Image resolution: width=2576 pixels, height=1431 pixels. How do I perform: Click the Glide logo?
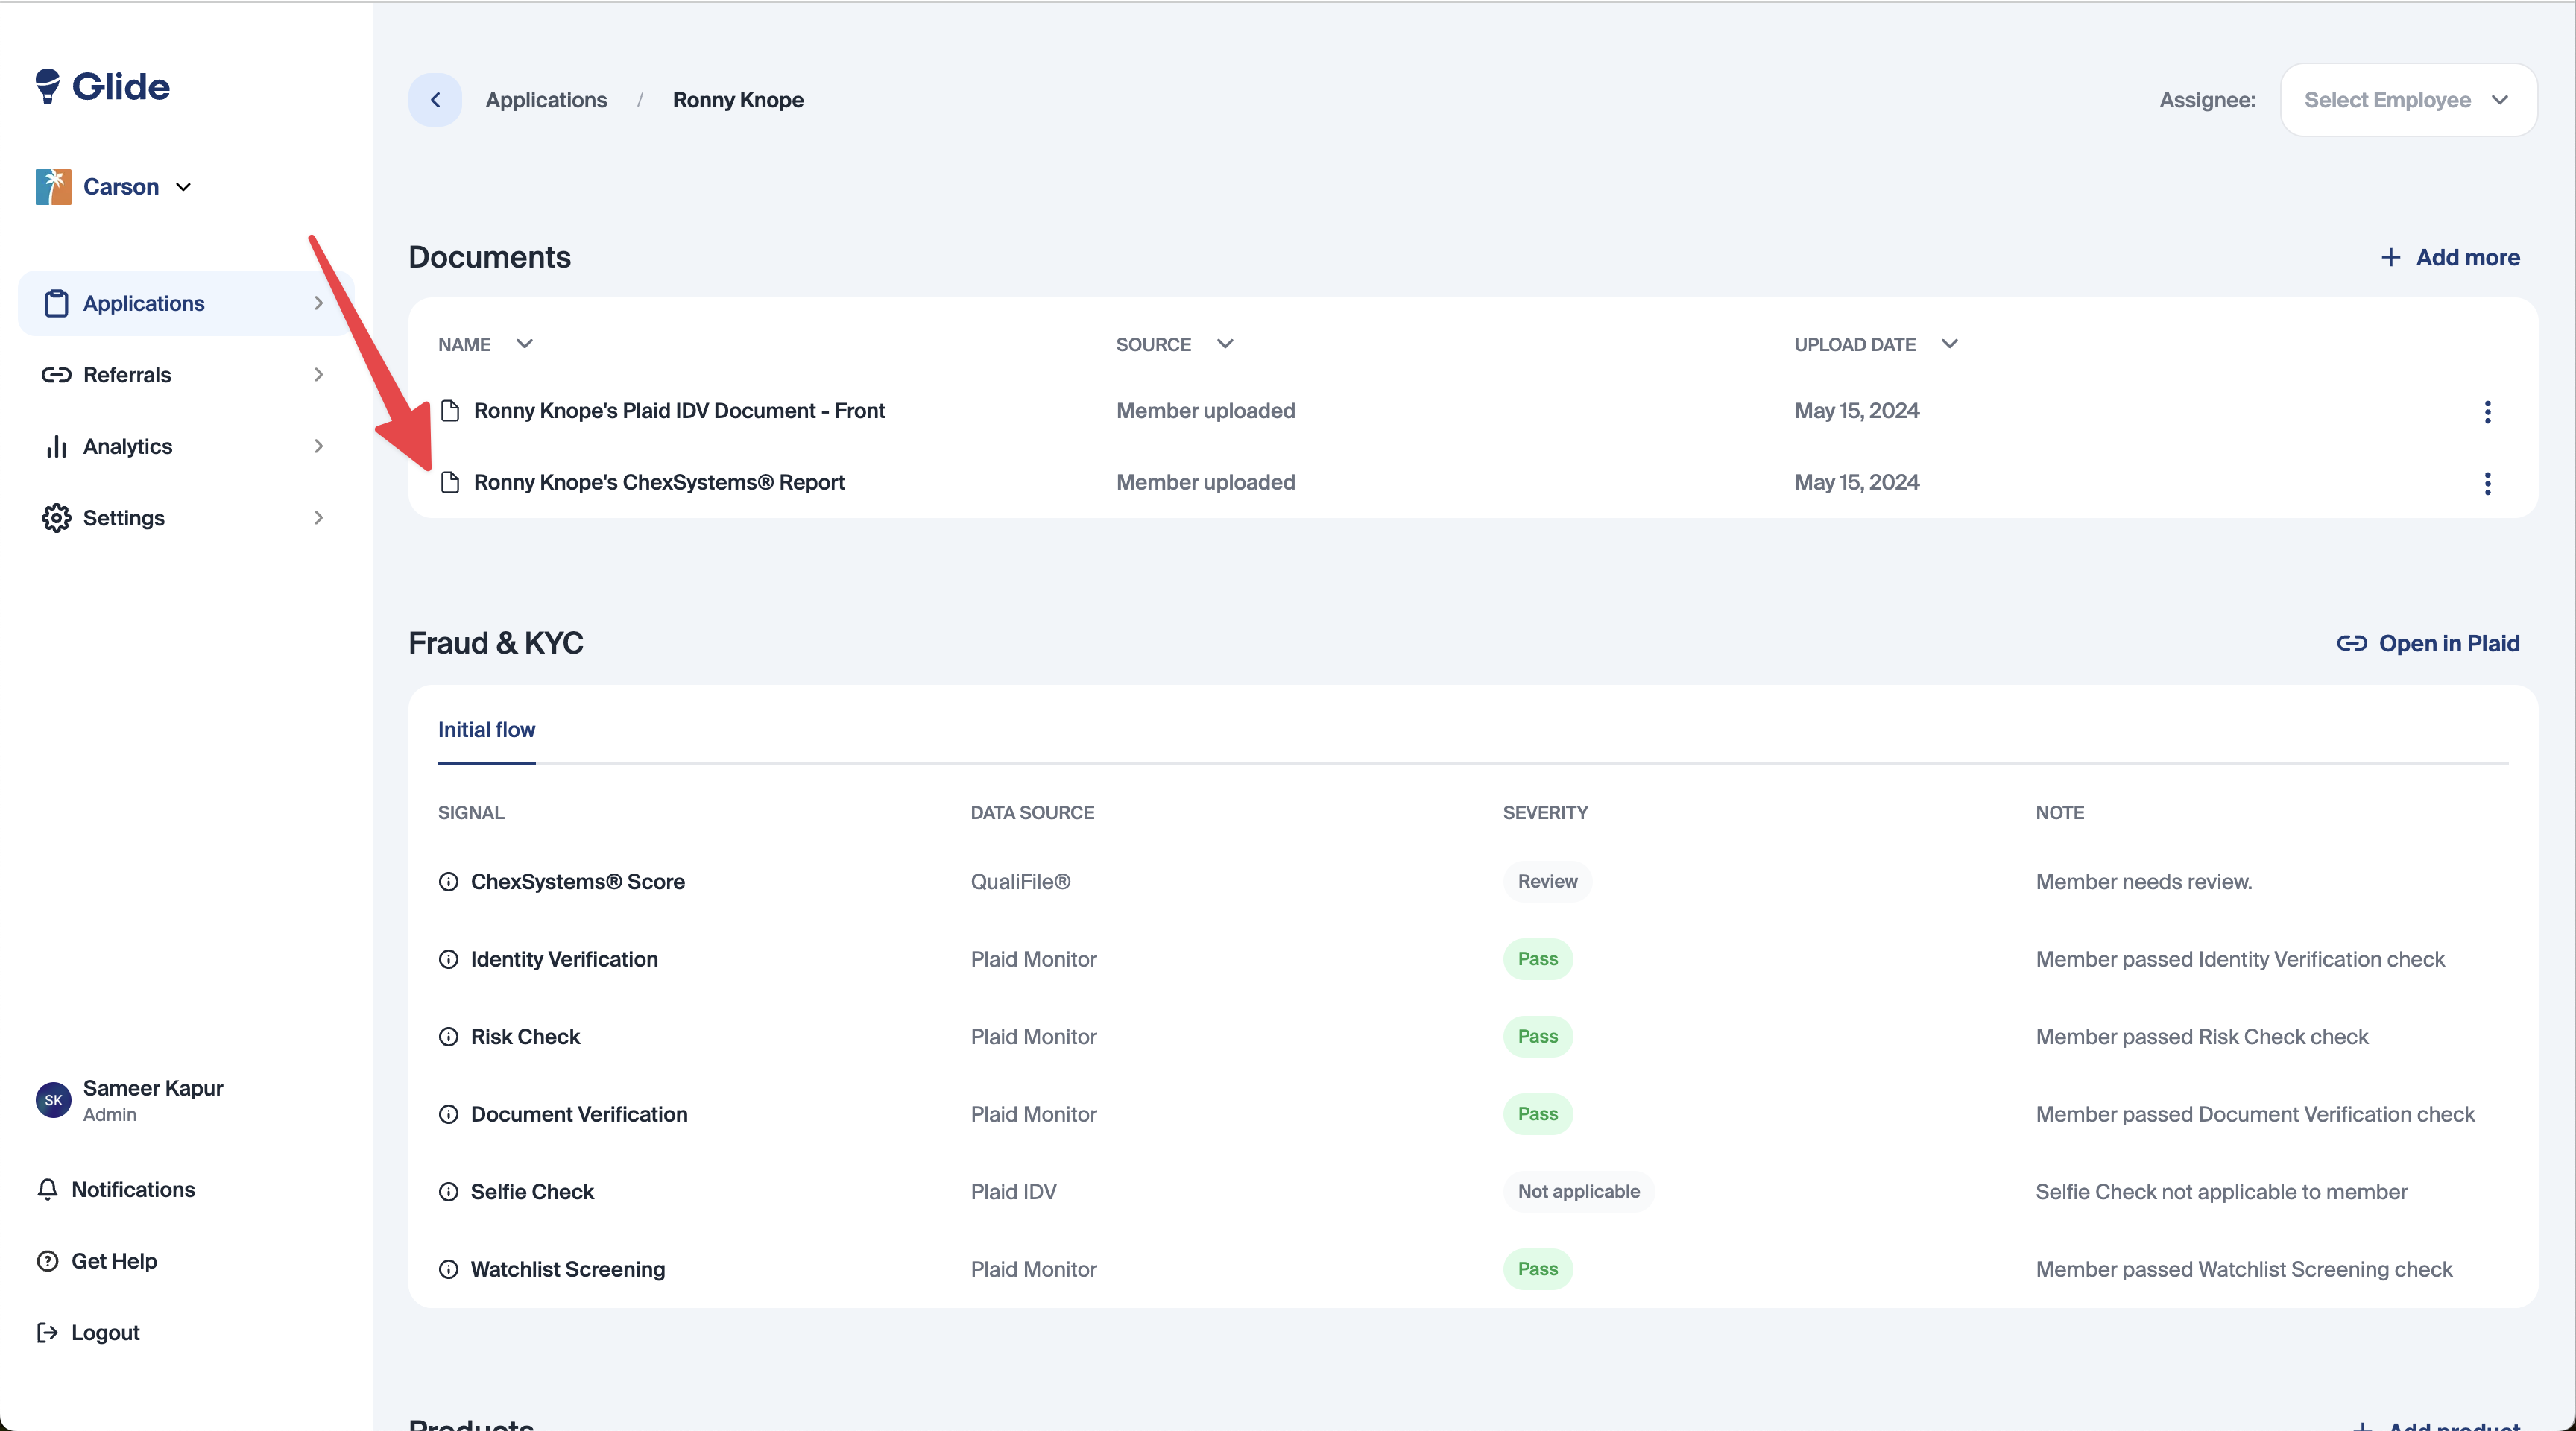point(103,87)
